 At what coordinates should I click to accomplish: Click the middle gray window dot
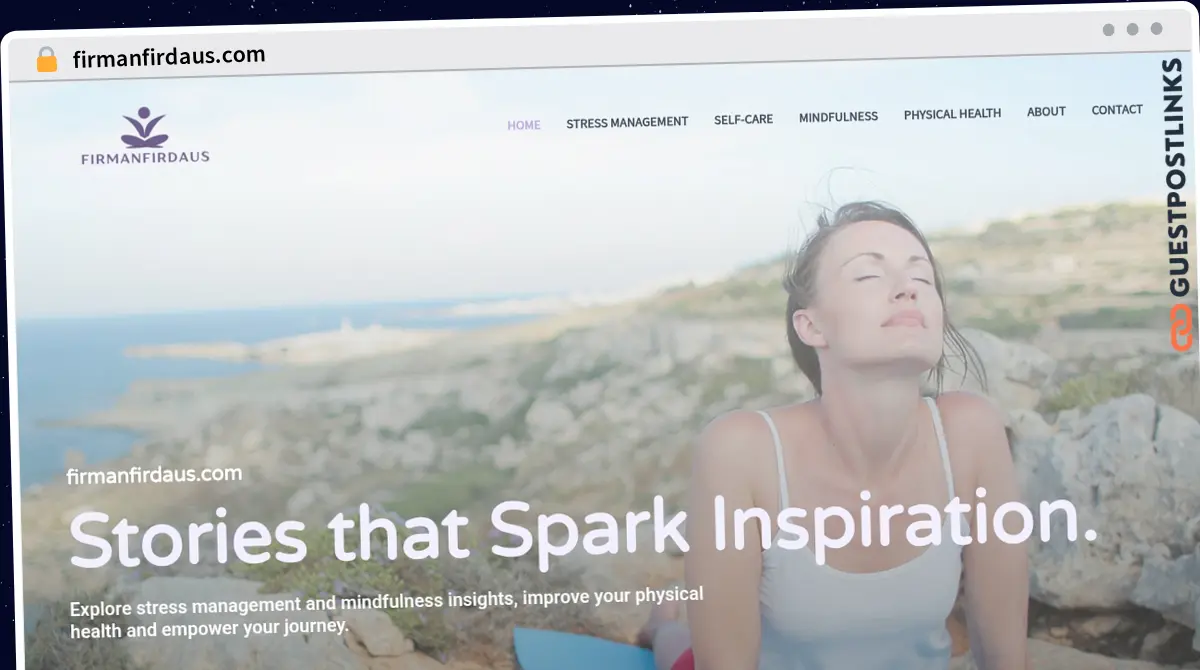tap(1133, 29)
